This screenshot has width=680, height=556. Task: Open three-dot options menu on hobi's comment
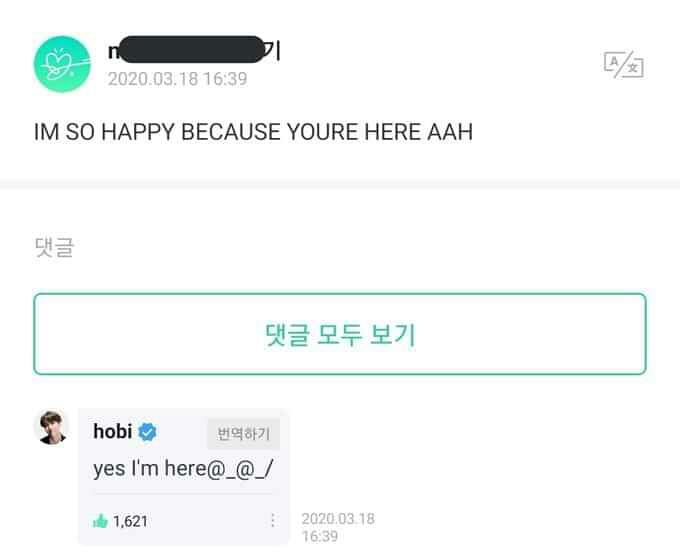272,520
